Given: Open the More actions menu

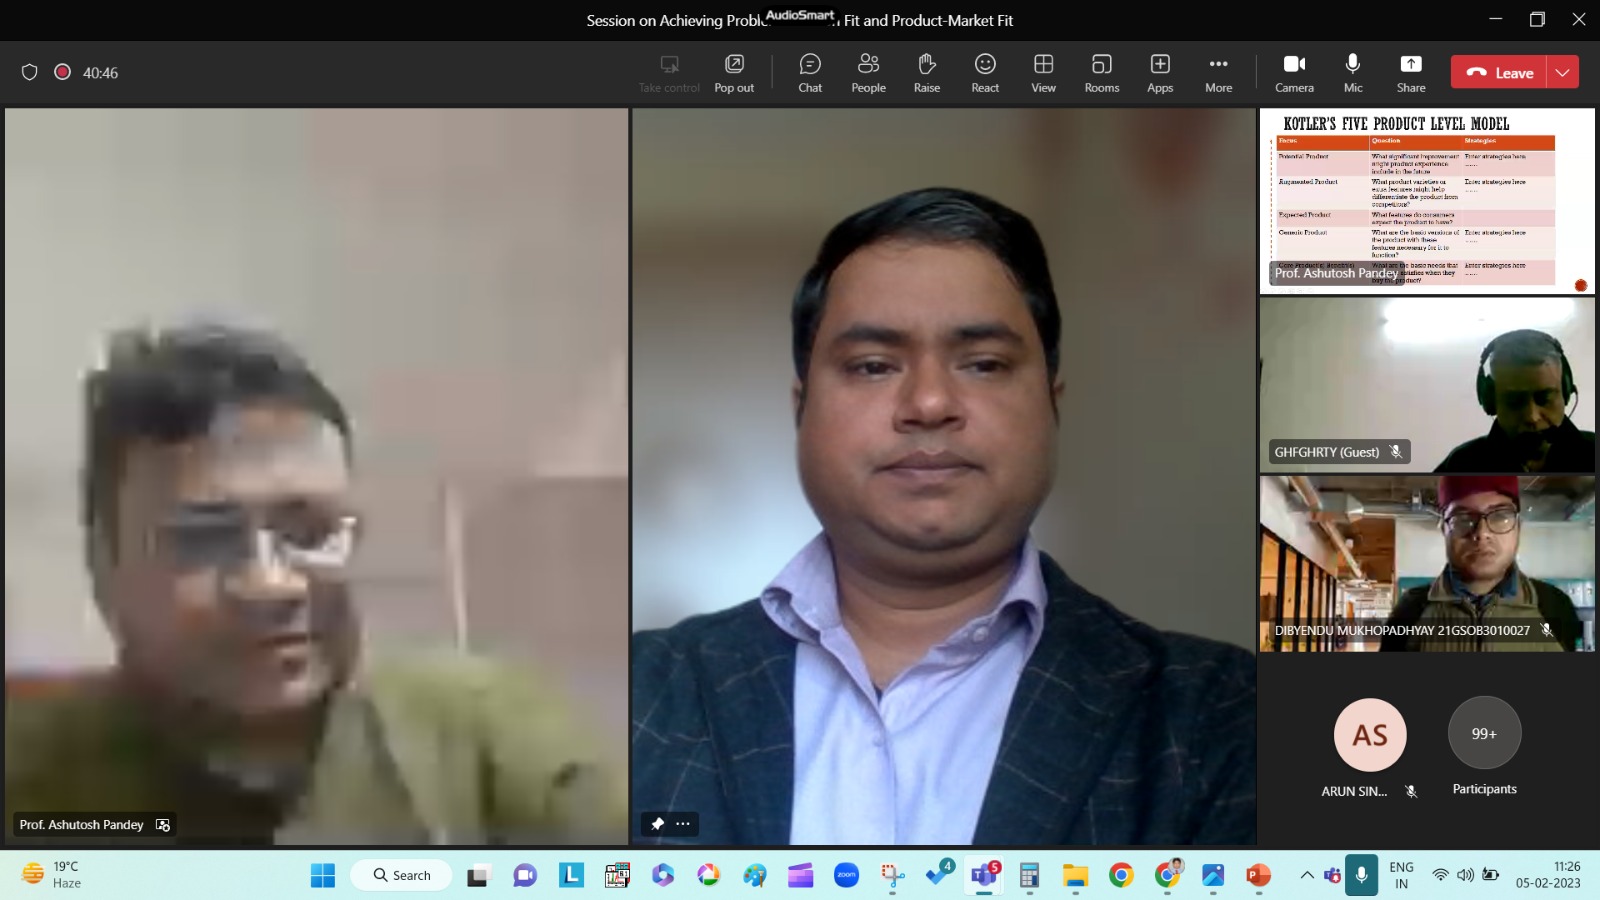Looking at the screenshot, I should pos(1218,73).
